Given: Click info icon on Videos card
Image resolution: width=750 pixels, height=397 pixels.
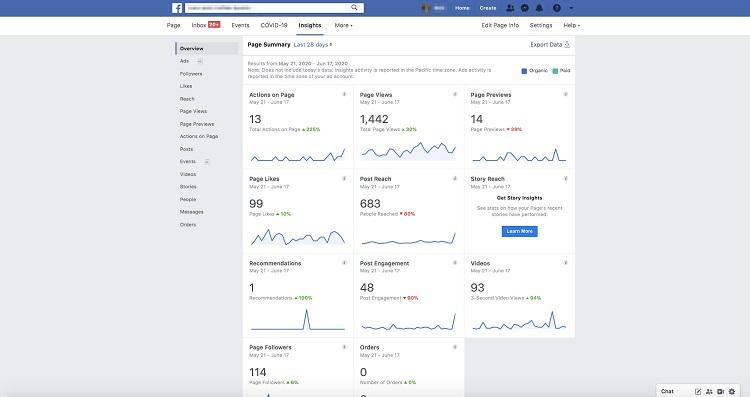Looking at the screenshot, I should (x=565, y=263).
